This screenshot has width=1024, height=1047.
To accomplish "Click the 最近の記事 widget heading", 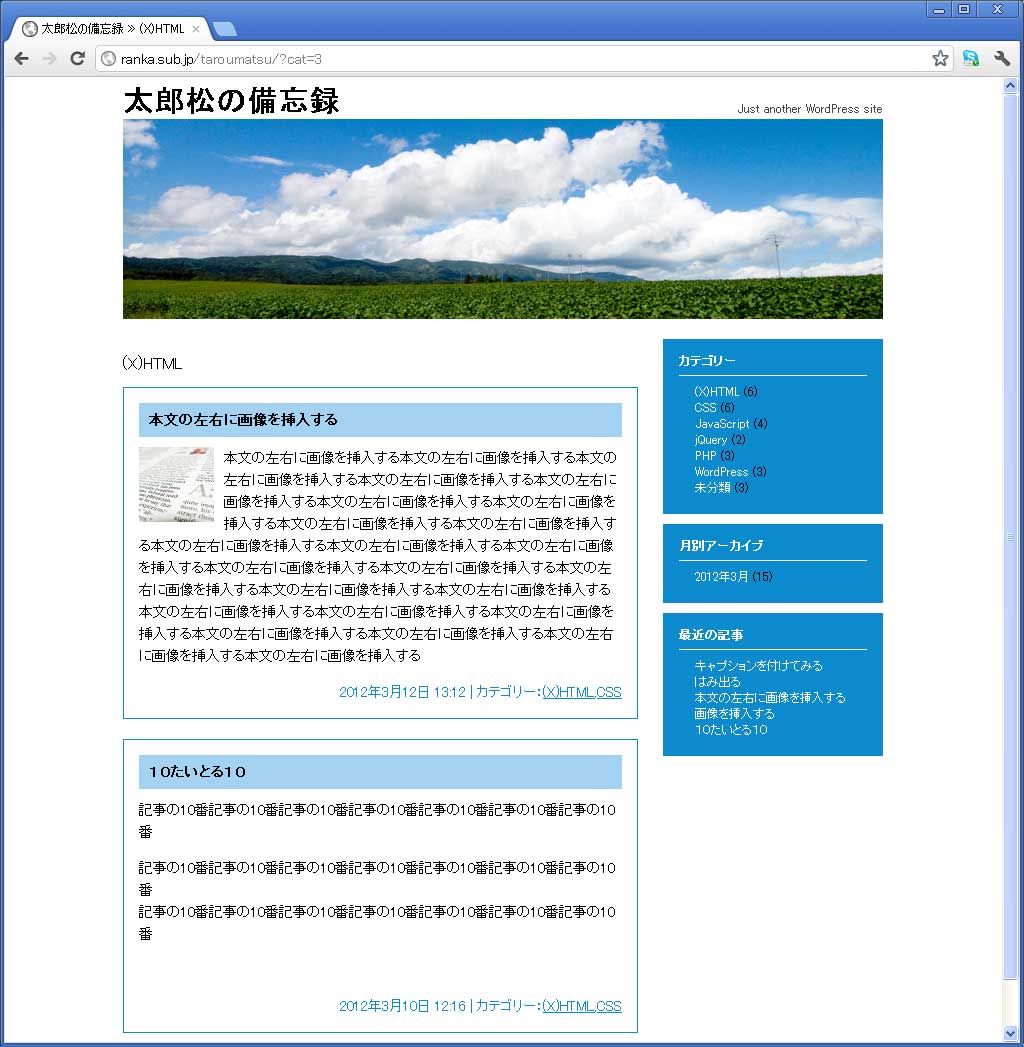I will click(x=710, y=634).
